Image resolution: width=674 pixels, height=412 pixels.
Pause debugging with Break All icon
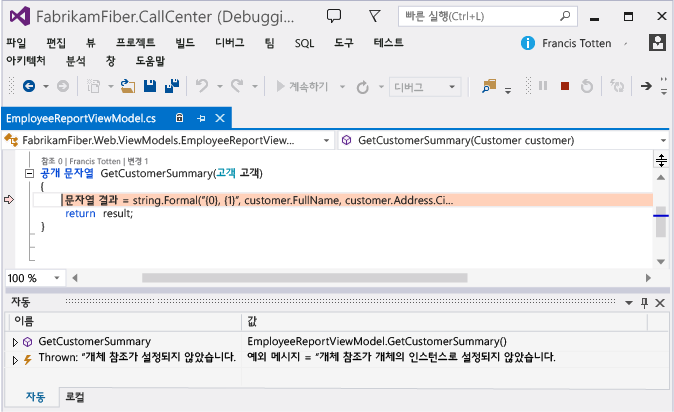[x=543, y=86]
